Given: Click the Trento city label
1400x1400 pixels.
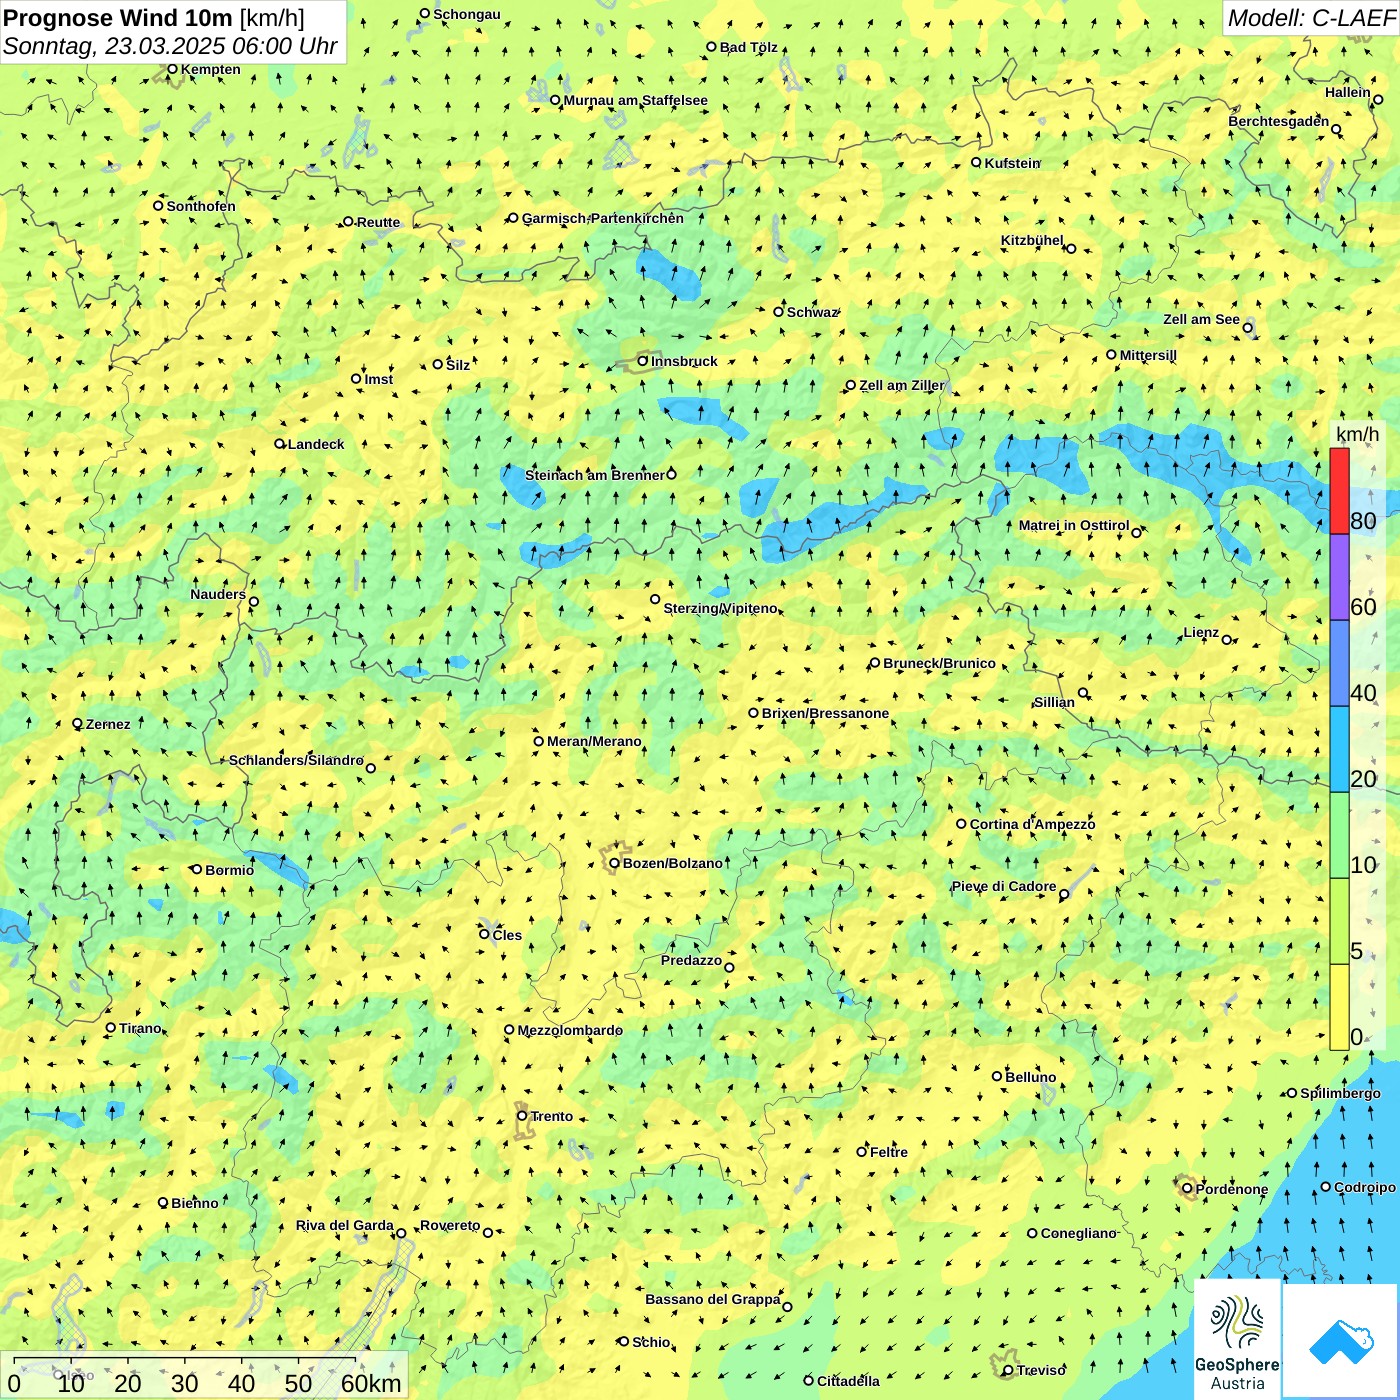Looking at the screenshot, I should [x=552, y=1116].
